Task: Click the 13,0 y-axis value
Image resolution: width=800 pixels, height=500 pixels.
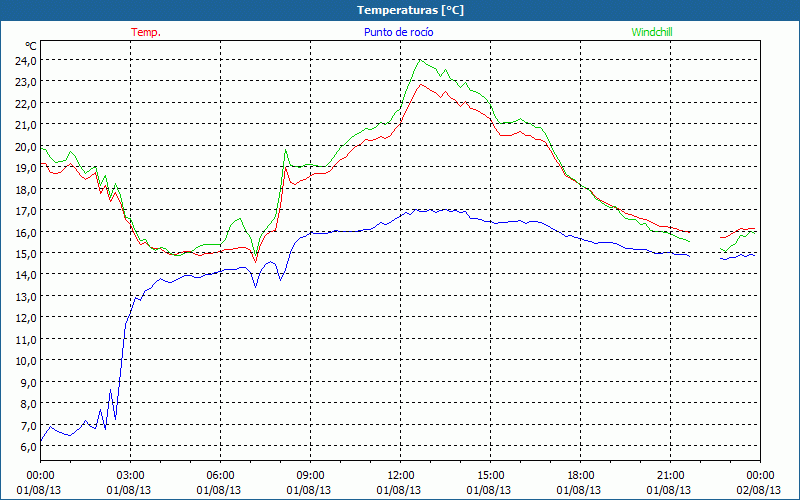Action: (x=27, y=297)
